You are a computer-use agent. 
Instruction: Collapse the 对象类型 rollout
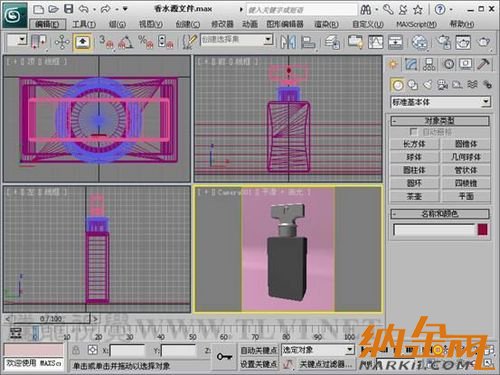pos(440,121)
